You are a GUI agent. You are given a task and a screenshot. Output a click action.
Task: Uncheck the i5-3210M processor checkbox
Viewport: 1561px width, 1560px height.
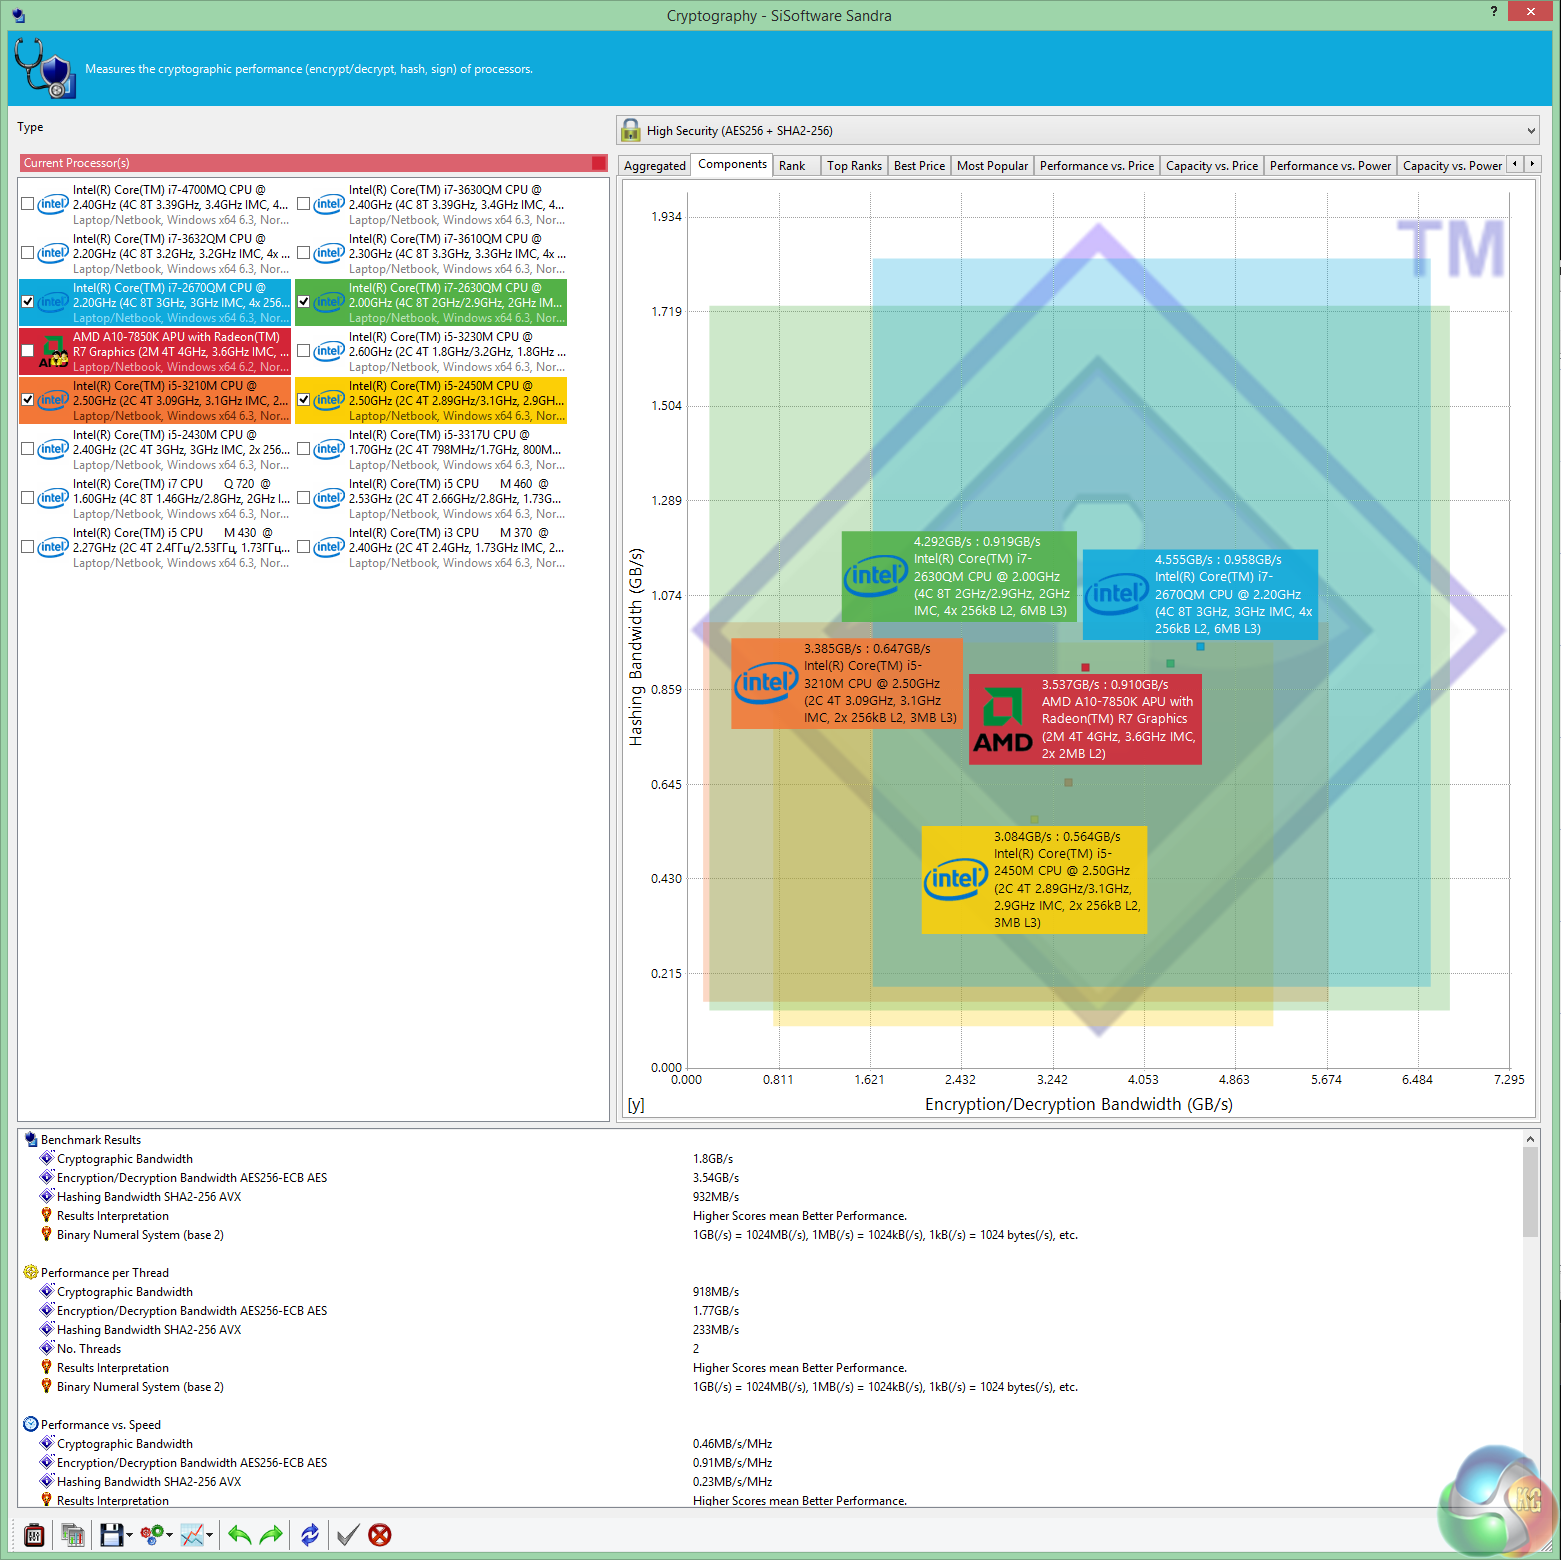click(x=27, y=400)
